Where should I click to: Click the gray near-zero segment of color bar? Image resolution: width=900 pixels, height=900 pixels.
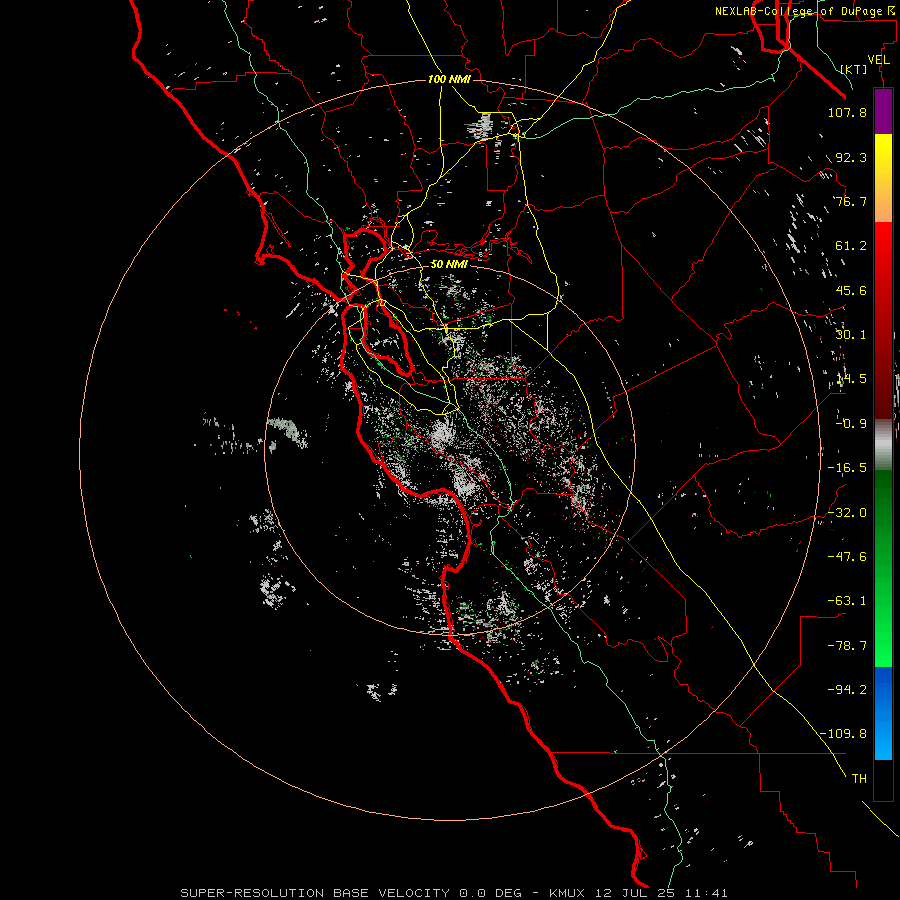883,445
